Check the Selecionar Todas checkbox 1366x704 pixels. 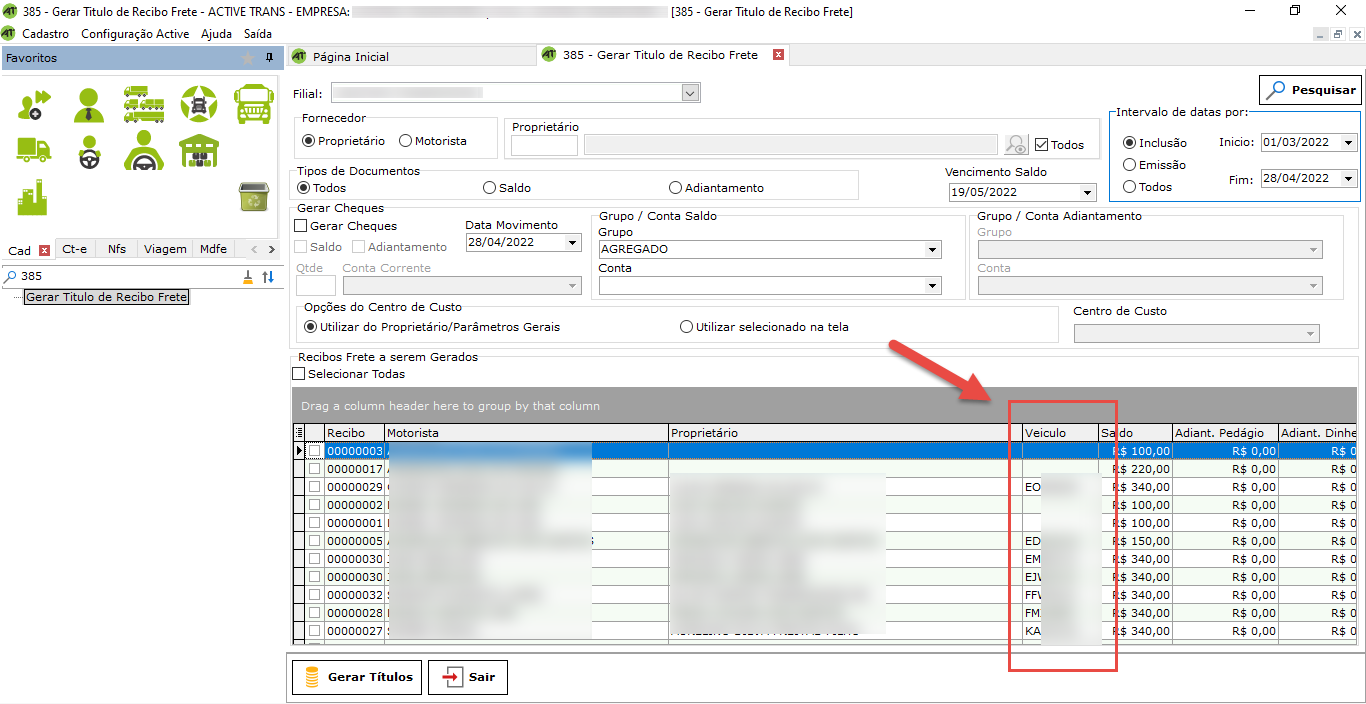[x=299, y=374]
